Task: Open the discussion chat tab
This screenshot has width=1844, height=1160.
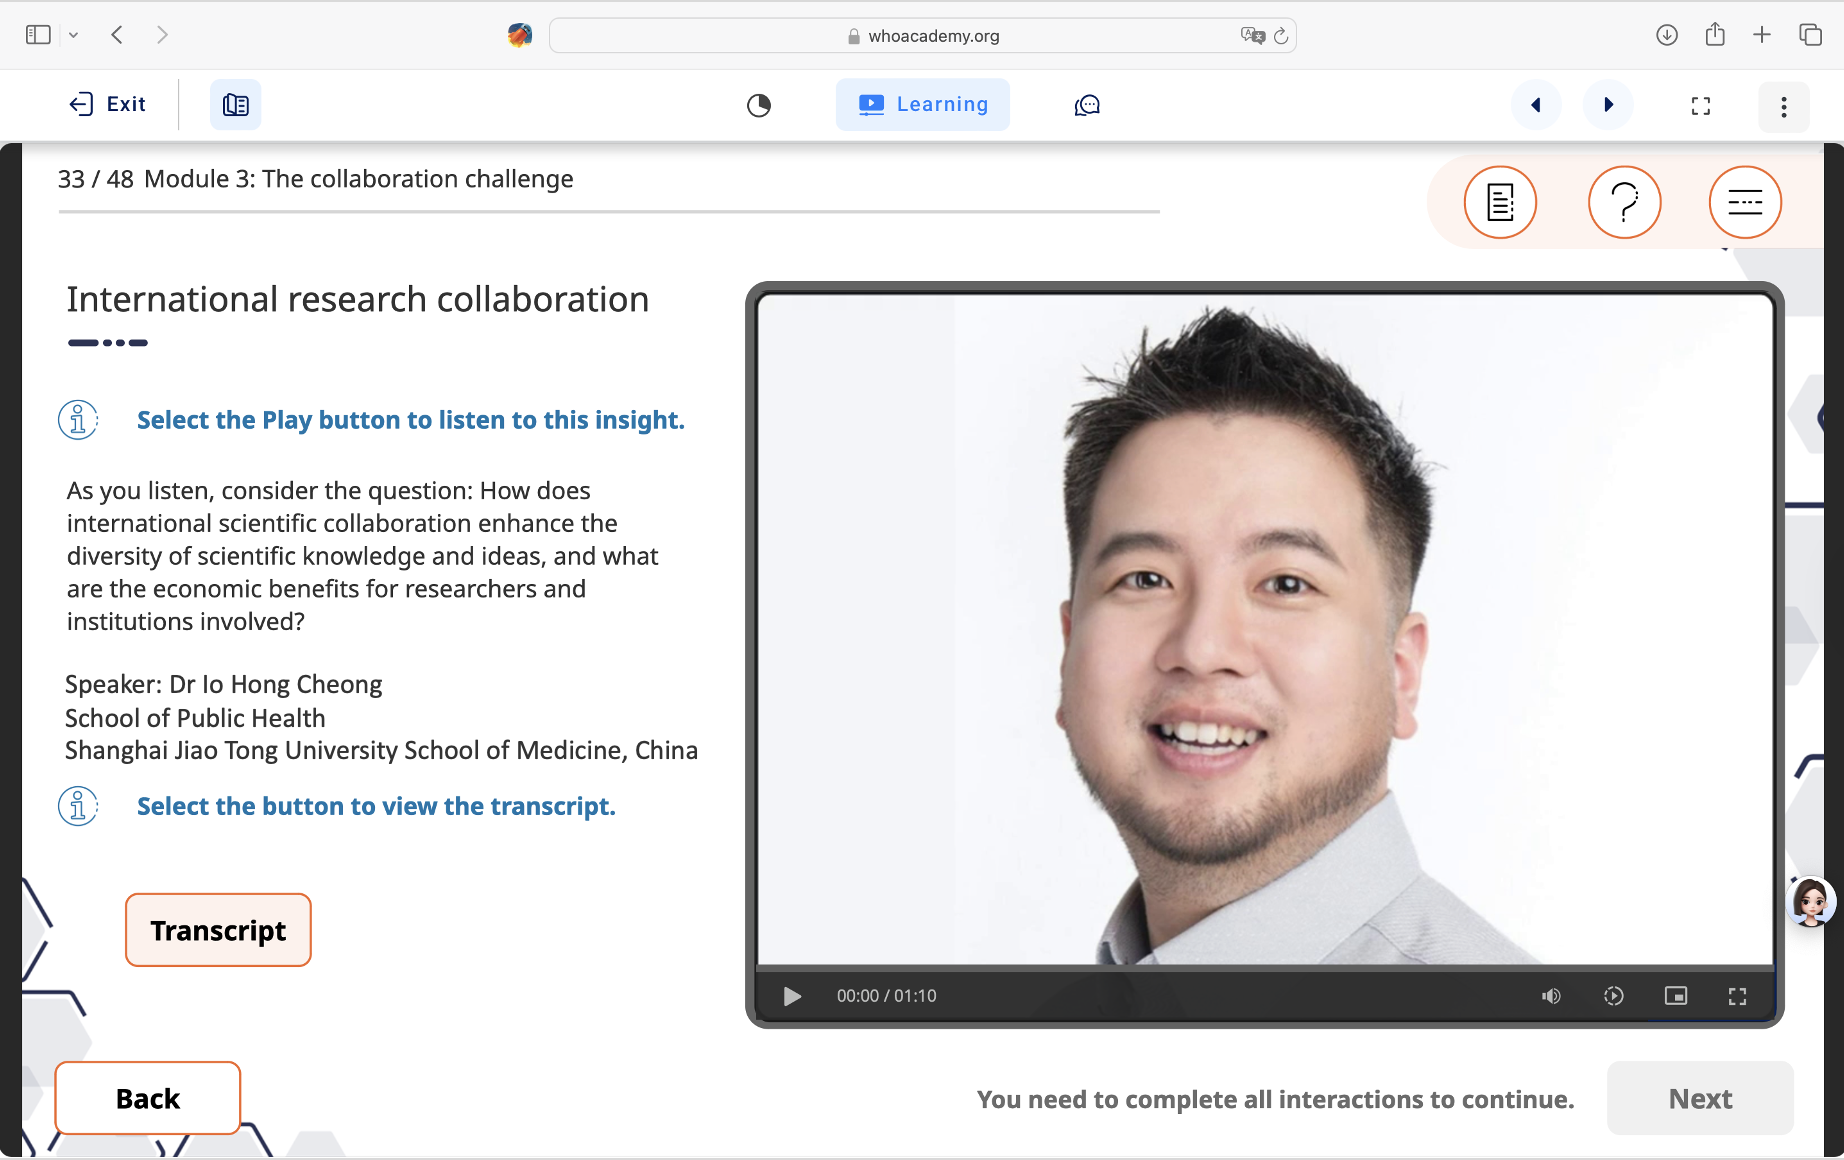Action: tap(1087, 105)
